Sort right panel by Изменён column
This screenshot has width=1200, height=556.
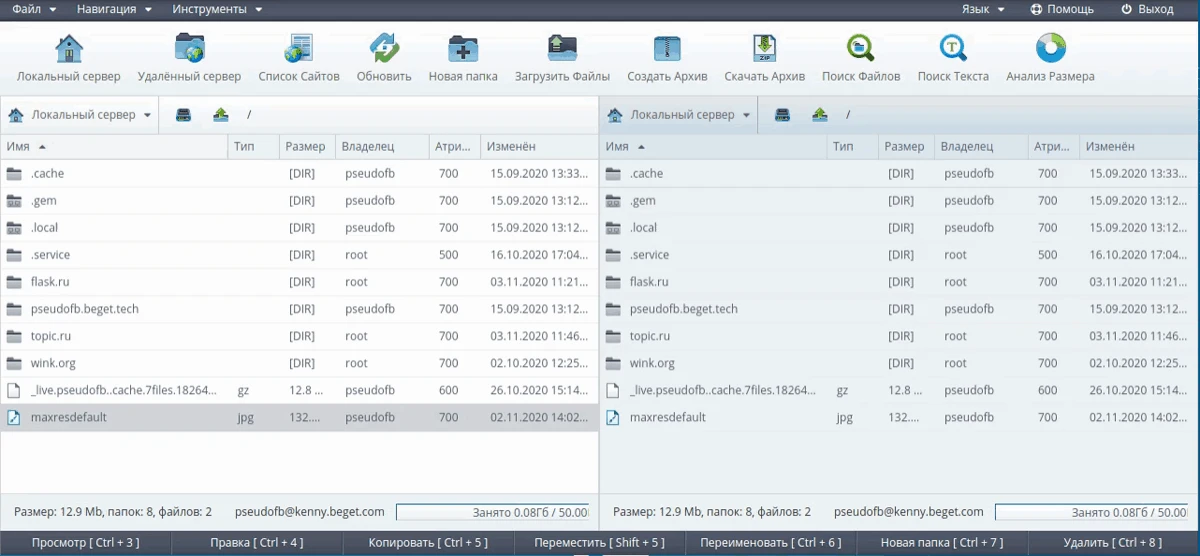[x=1110, y=146]
